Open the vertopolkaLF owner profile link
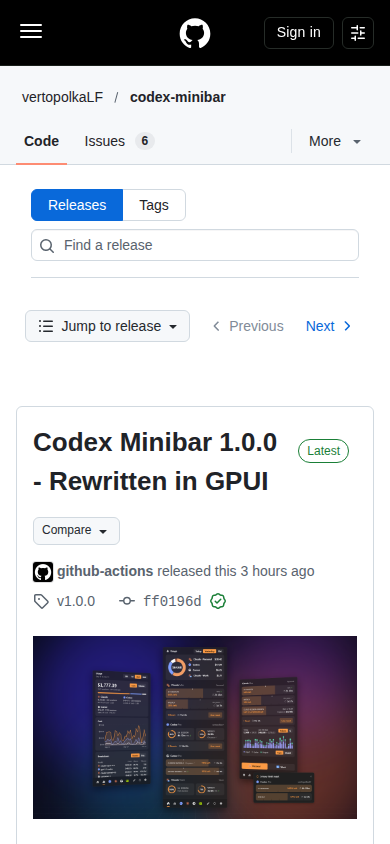Screen dimensions: 390x844 click(62, 97)
